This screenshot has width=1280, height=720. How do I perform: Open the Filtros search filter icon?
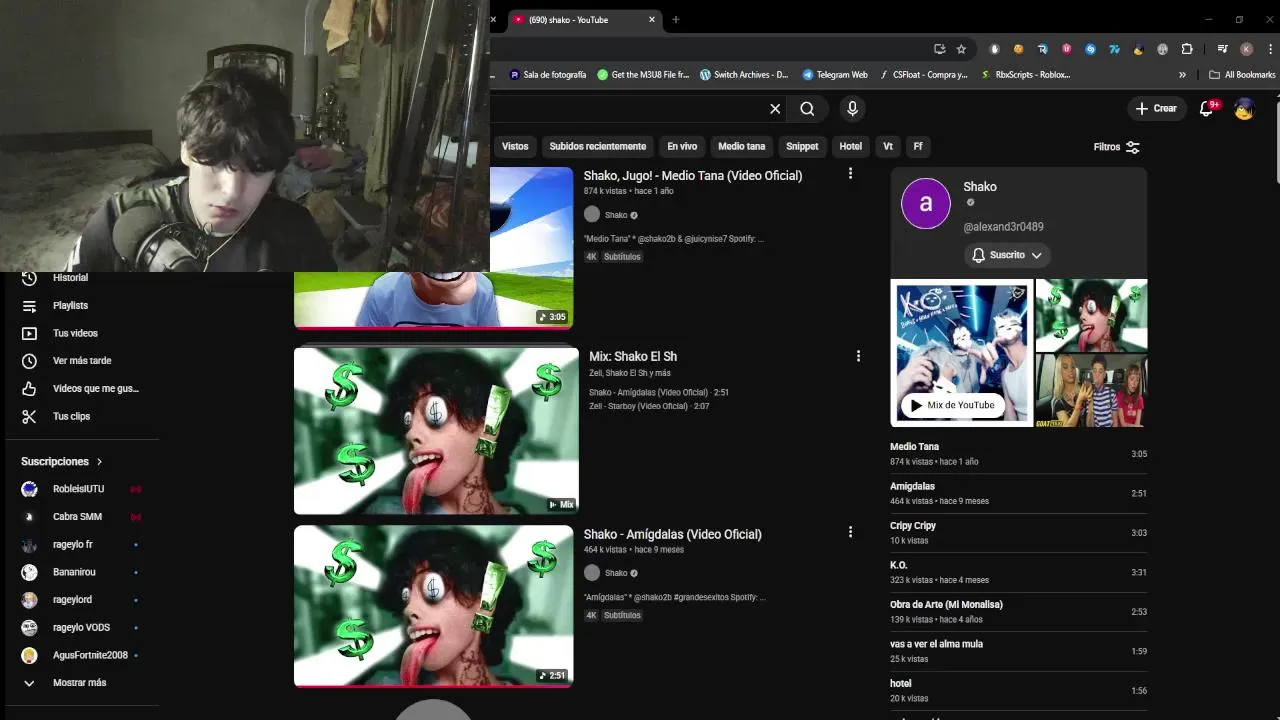pyautogui.click(x=1132, y=147)
